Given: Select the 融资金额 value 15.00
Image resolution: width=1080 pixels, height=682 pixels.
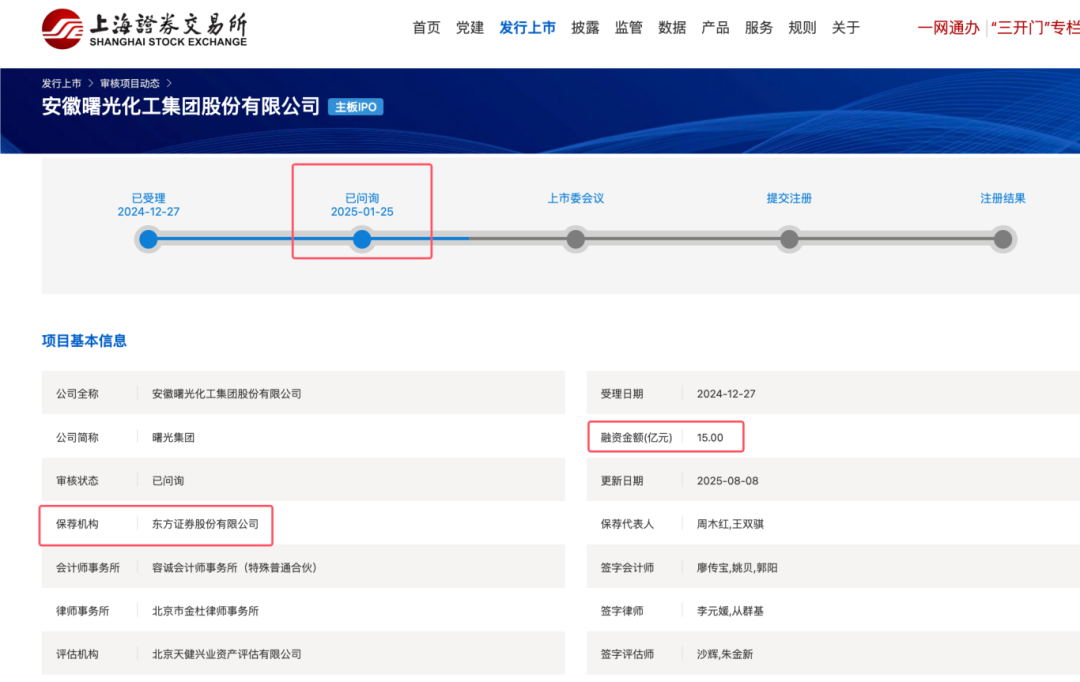Looking at the screenshot, I should pos(710,437).
